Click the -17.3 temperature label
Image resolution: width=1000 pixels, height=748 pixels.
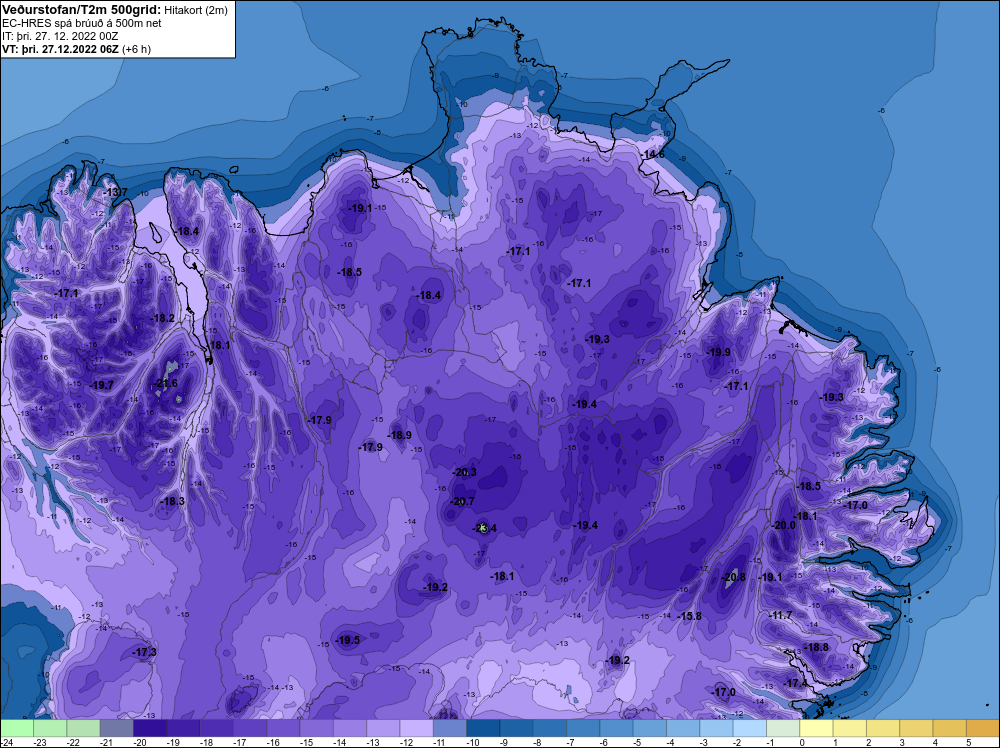144,652
